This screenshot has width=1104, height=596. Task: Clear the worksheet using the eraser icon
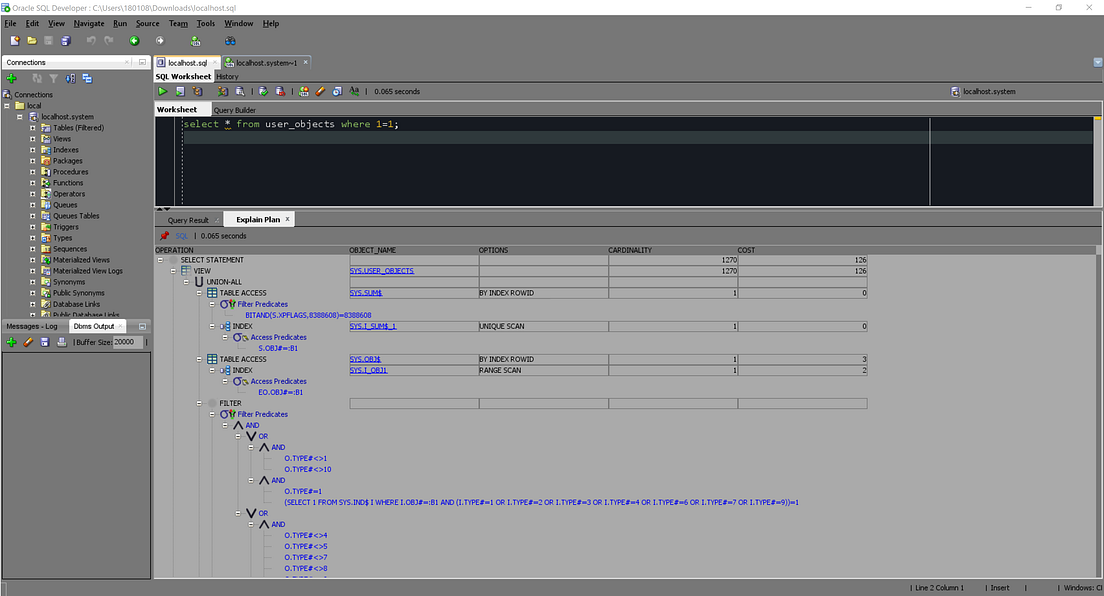pyautogui.click(x=321, y=91)
